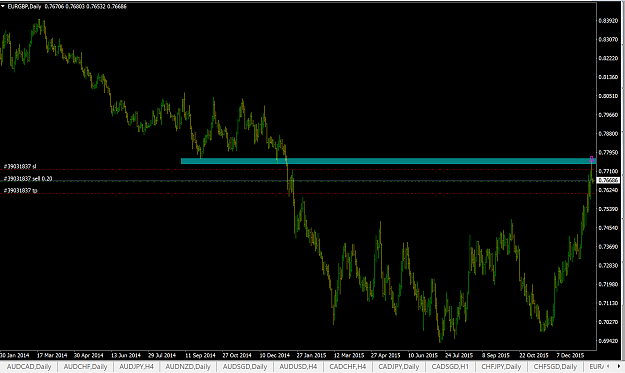The image size is (625, 373).
Task: Click the 0.83920 price axis label
Action: click(x=609, y=20)
